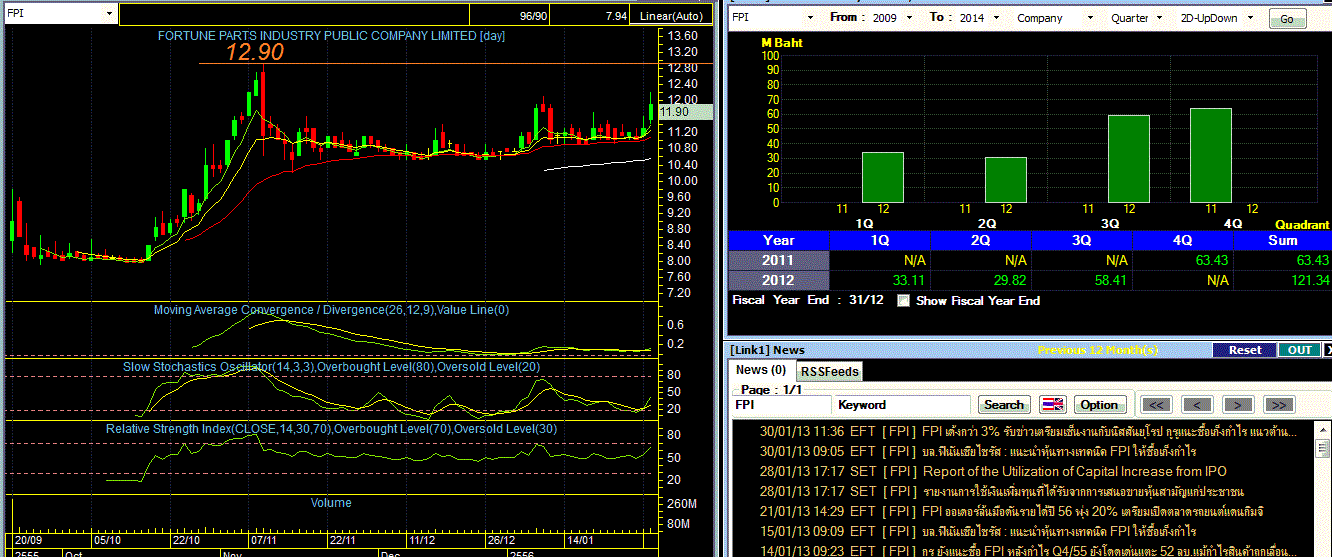Click the 96/90 value in the chart header

pyautogui.click(x=533, y=16)
